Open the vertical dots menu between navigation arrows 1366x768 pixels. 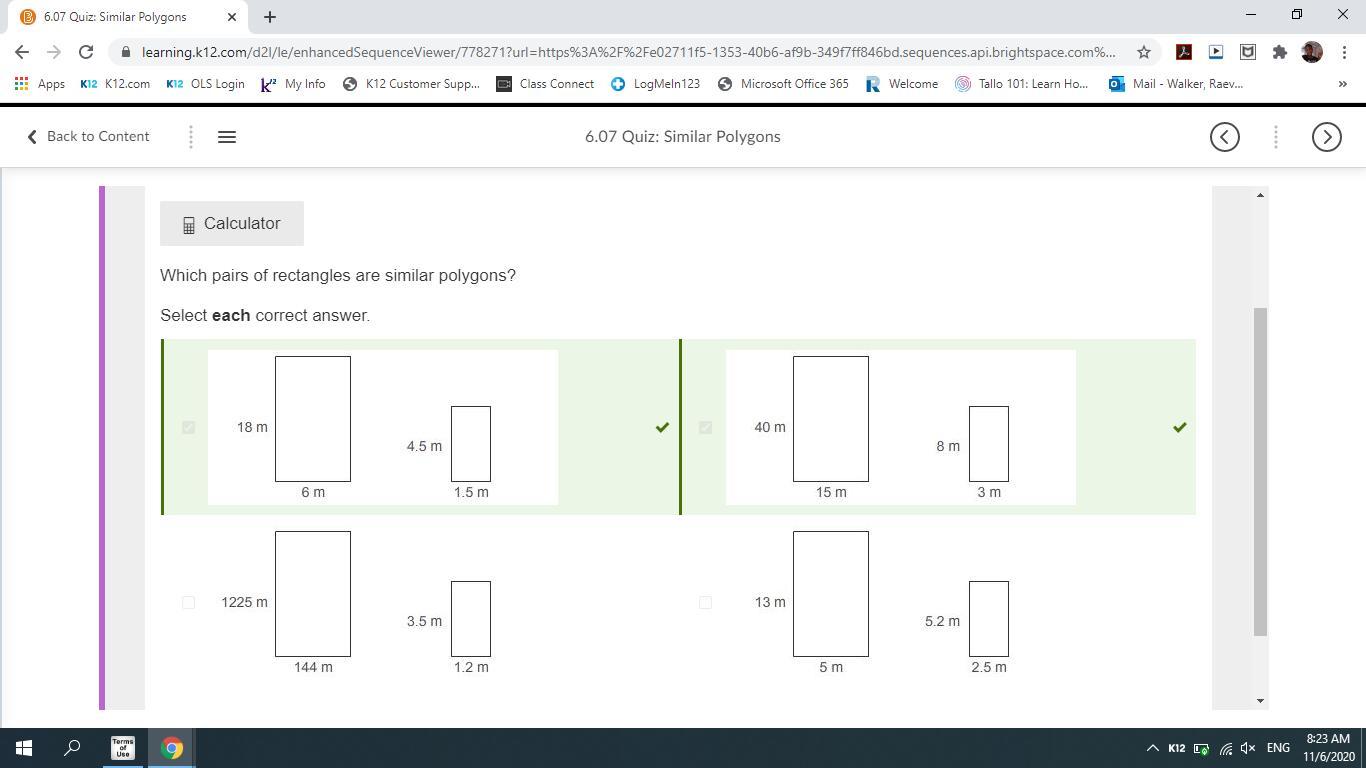pos(1276,137)
